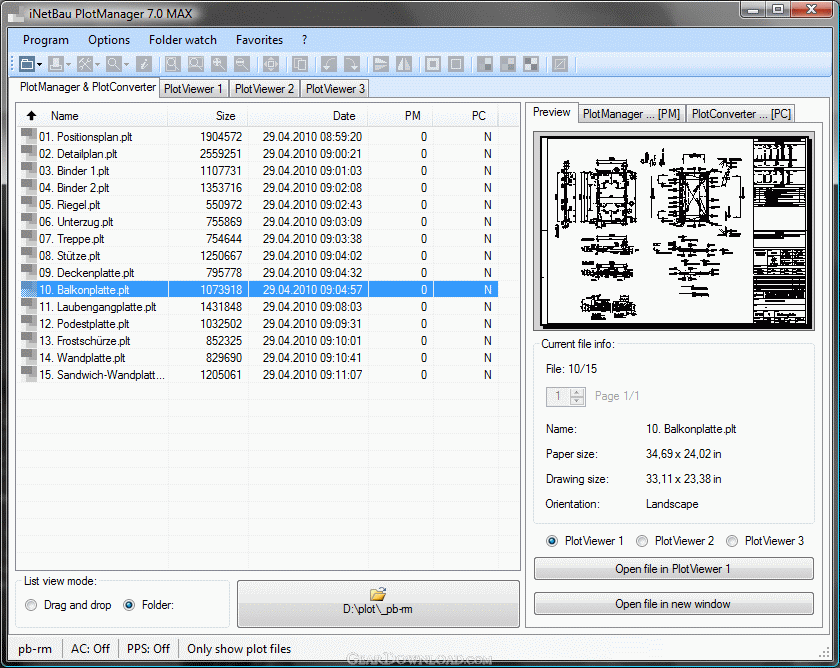Image resolution: width=840 pixels, height=668 pixels.
Task: Switch to the PlotViewer 2 tab
Action: click(x=265, y=89)
